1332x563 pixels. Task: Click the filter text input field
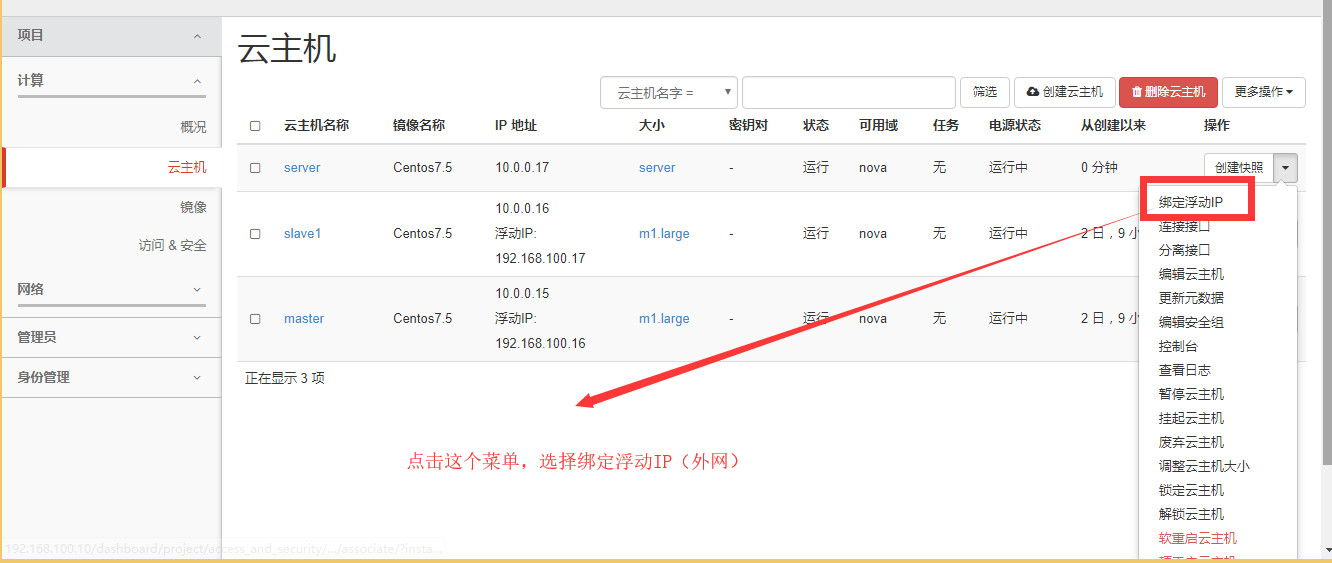click(848, 92)
